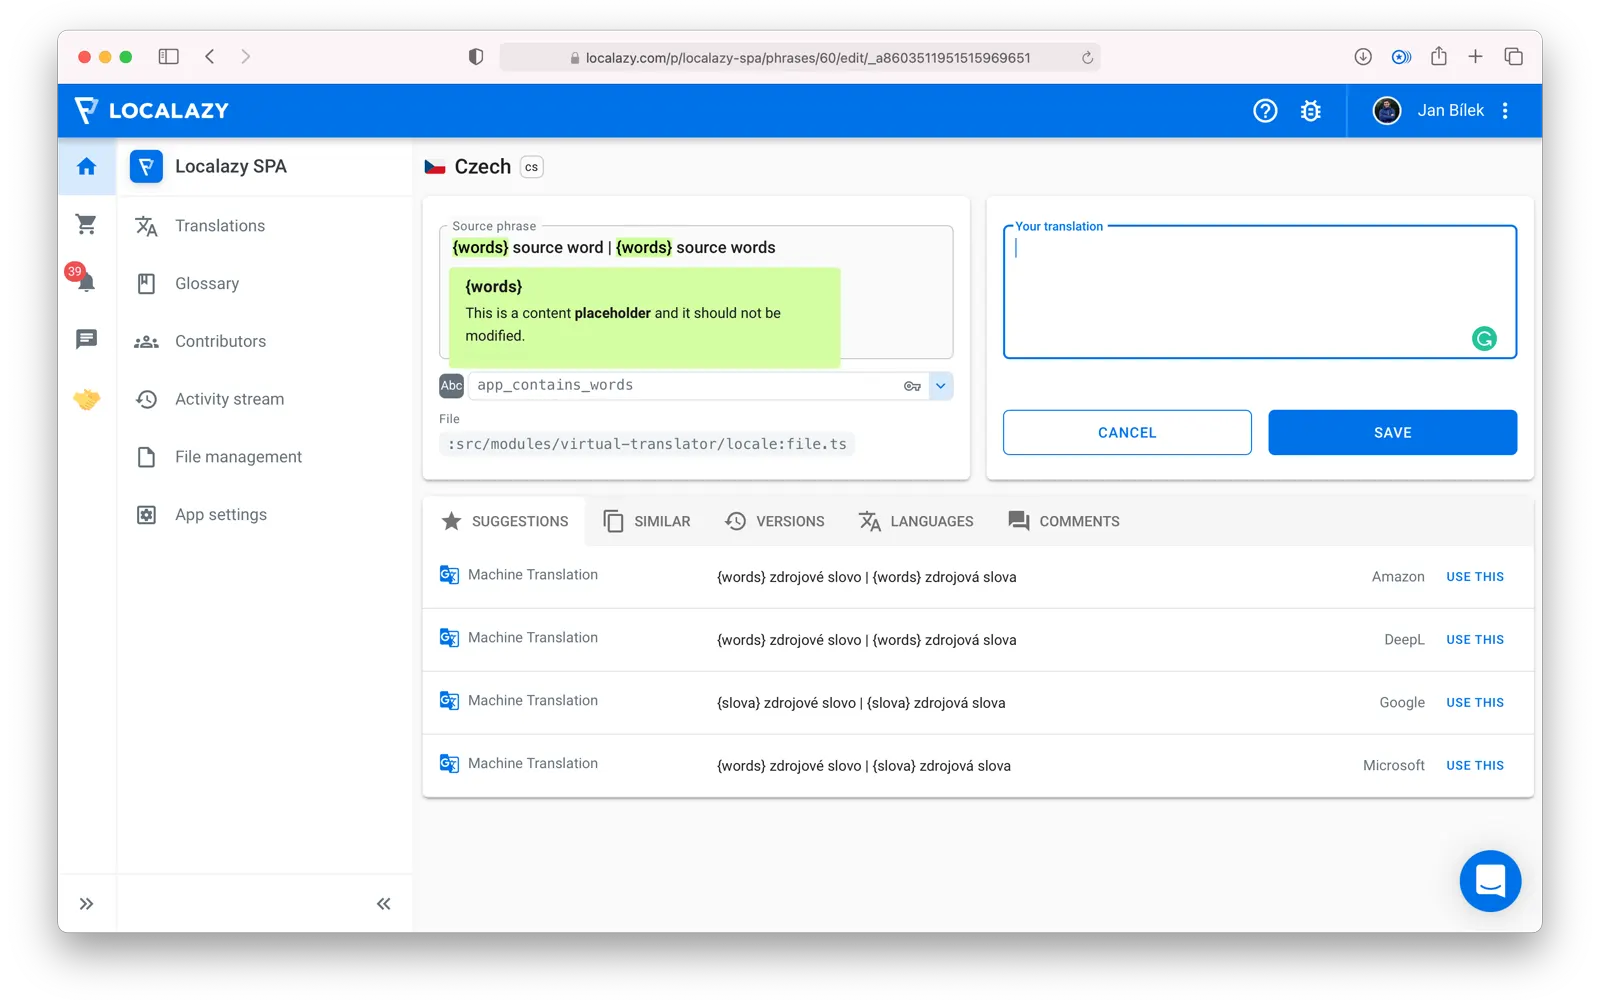Save the translation
Image resolution: width=1600 pixels, height=1000 pixels.
pos(1393,433)
